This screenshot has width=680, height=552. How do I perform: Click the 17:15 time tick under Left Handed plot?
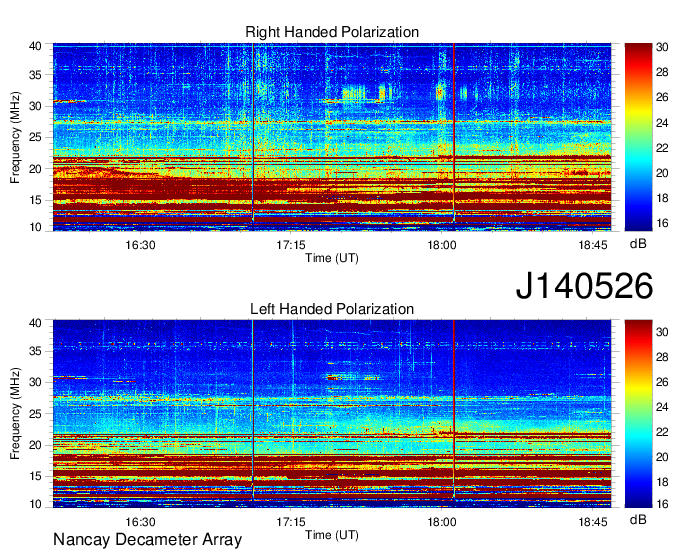click(291, 522)
